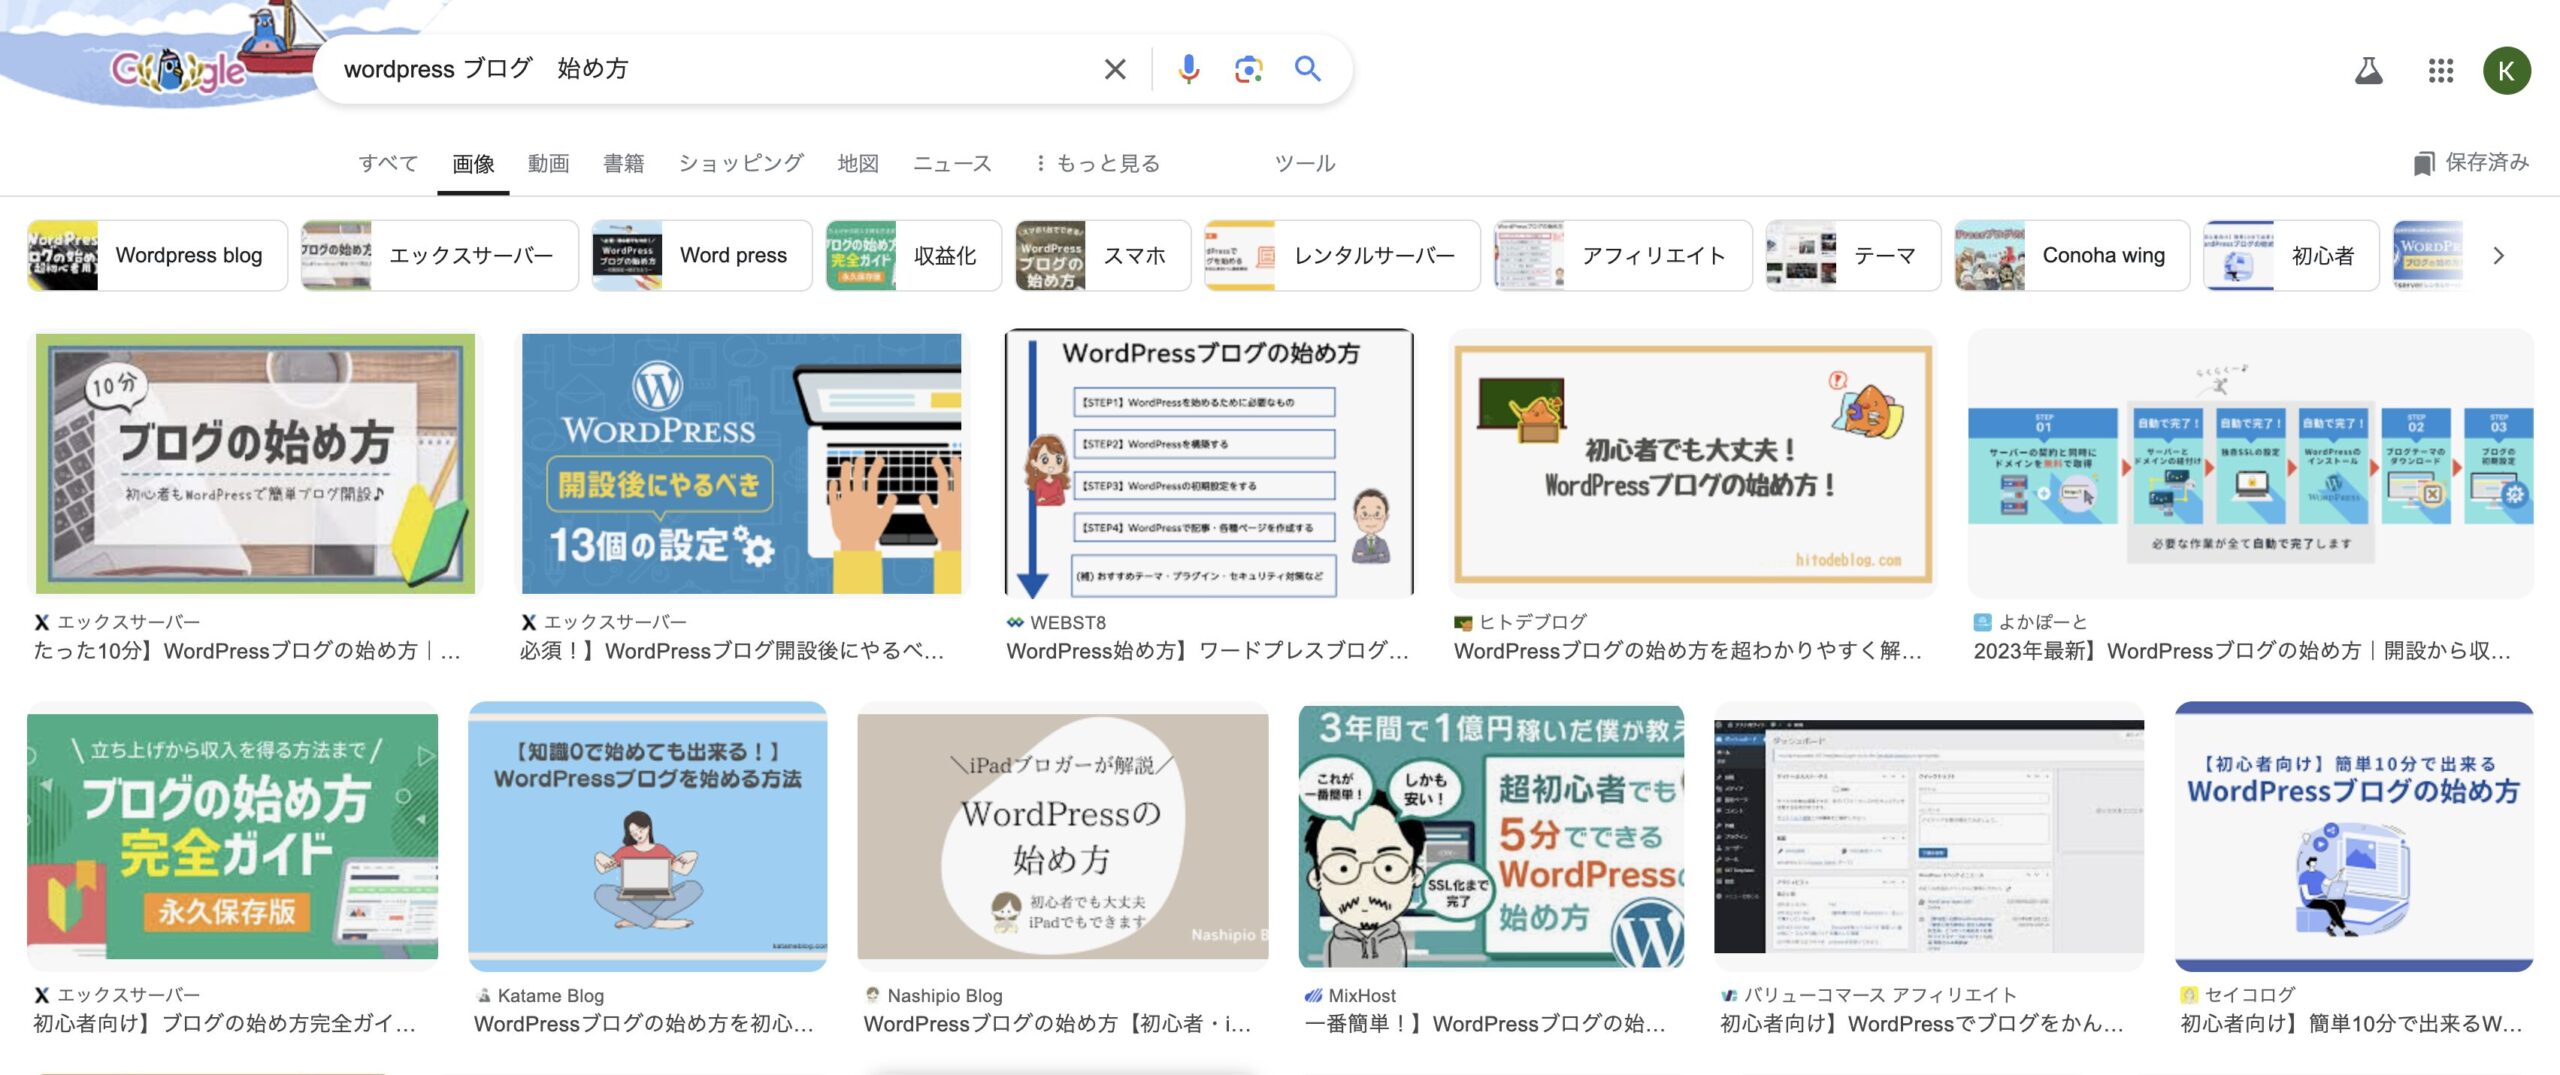Click the ヒトデブログ source label
Viewport: 2560px width, 1075px height.
(x=1533, y=622)
